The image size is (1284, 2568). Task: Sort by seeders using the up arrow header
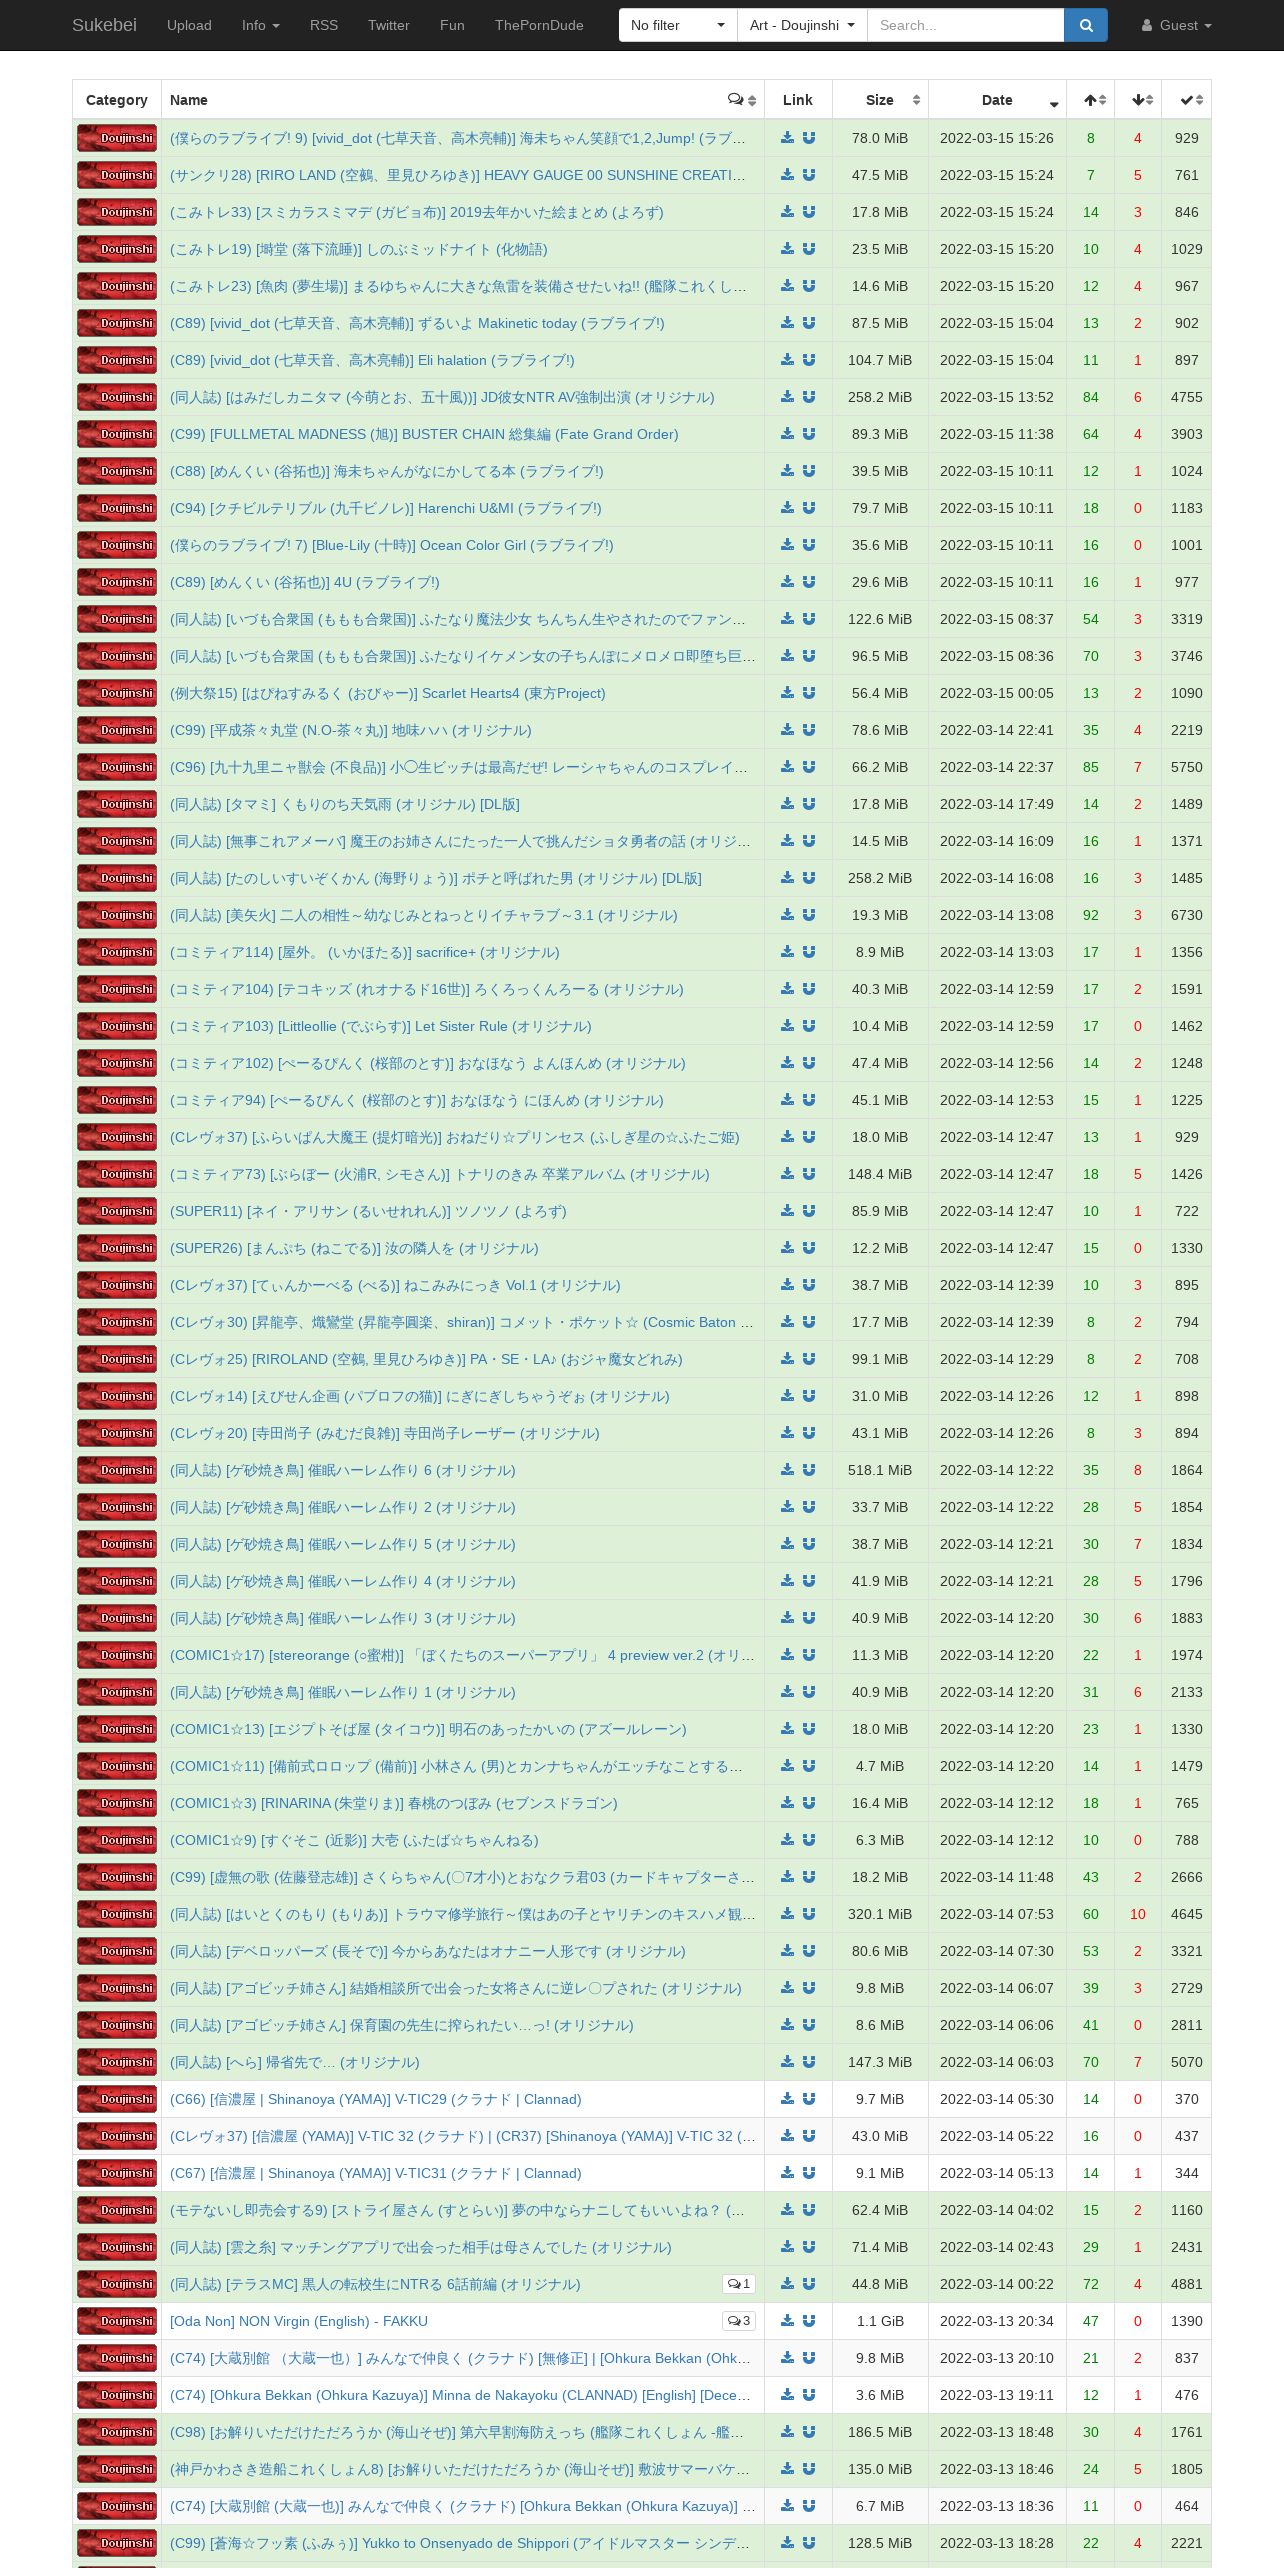[1091, 100]
